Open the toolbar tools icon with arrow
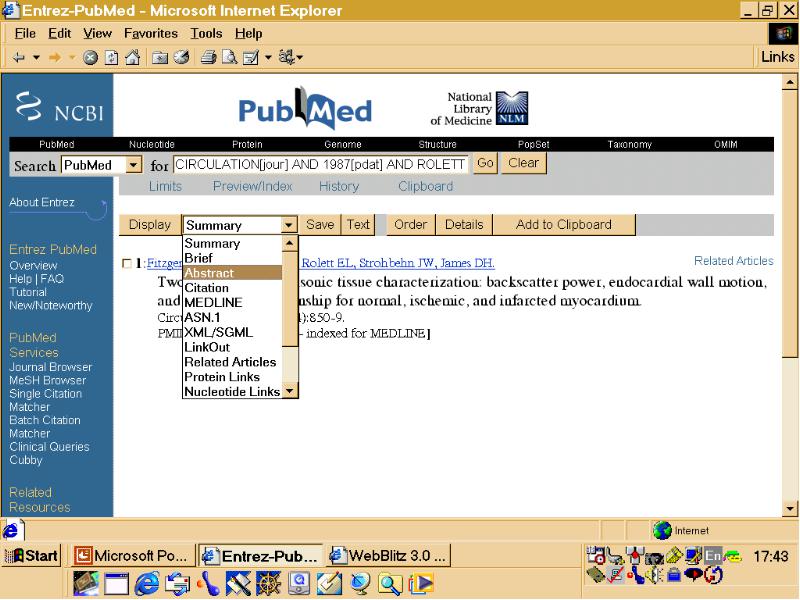This screenshot has height=600, width=800. 290,57
